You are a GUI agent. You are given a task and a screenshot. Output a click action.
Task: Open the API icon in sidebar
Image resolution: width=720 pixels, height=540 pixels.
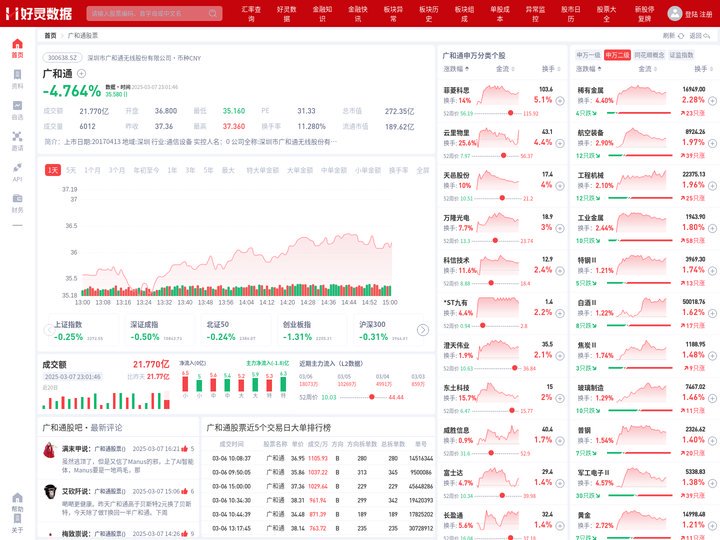point(17,167)
